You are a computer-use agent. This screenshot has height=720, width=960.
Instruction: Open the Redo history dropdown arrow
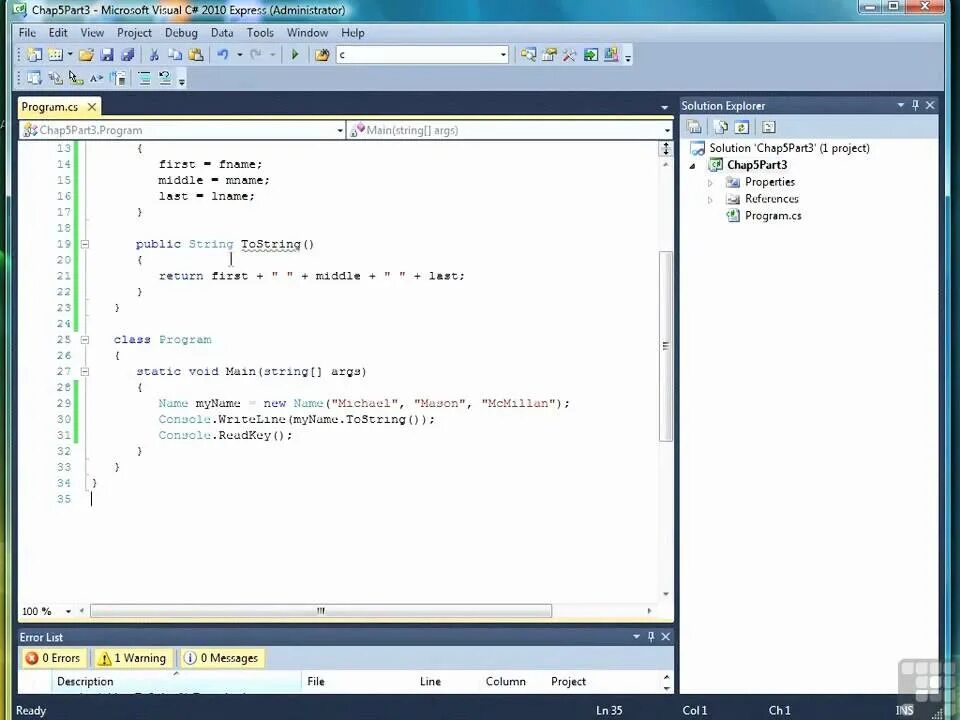[272, 55]
